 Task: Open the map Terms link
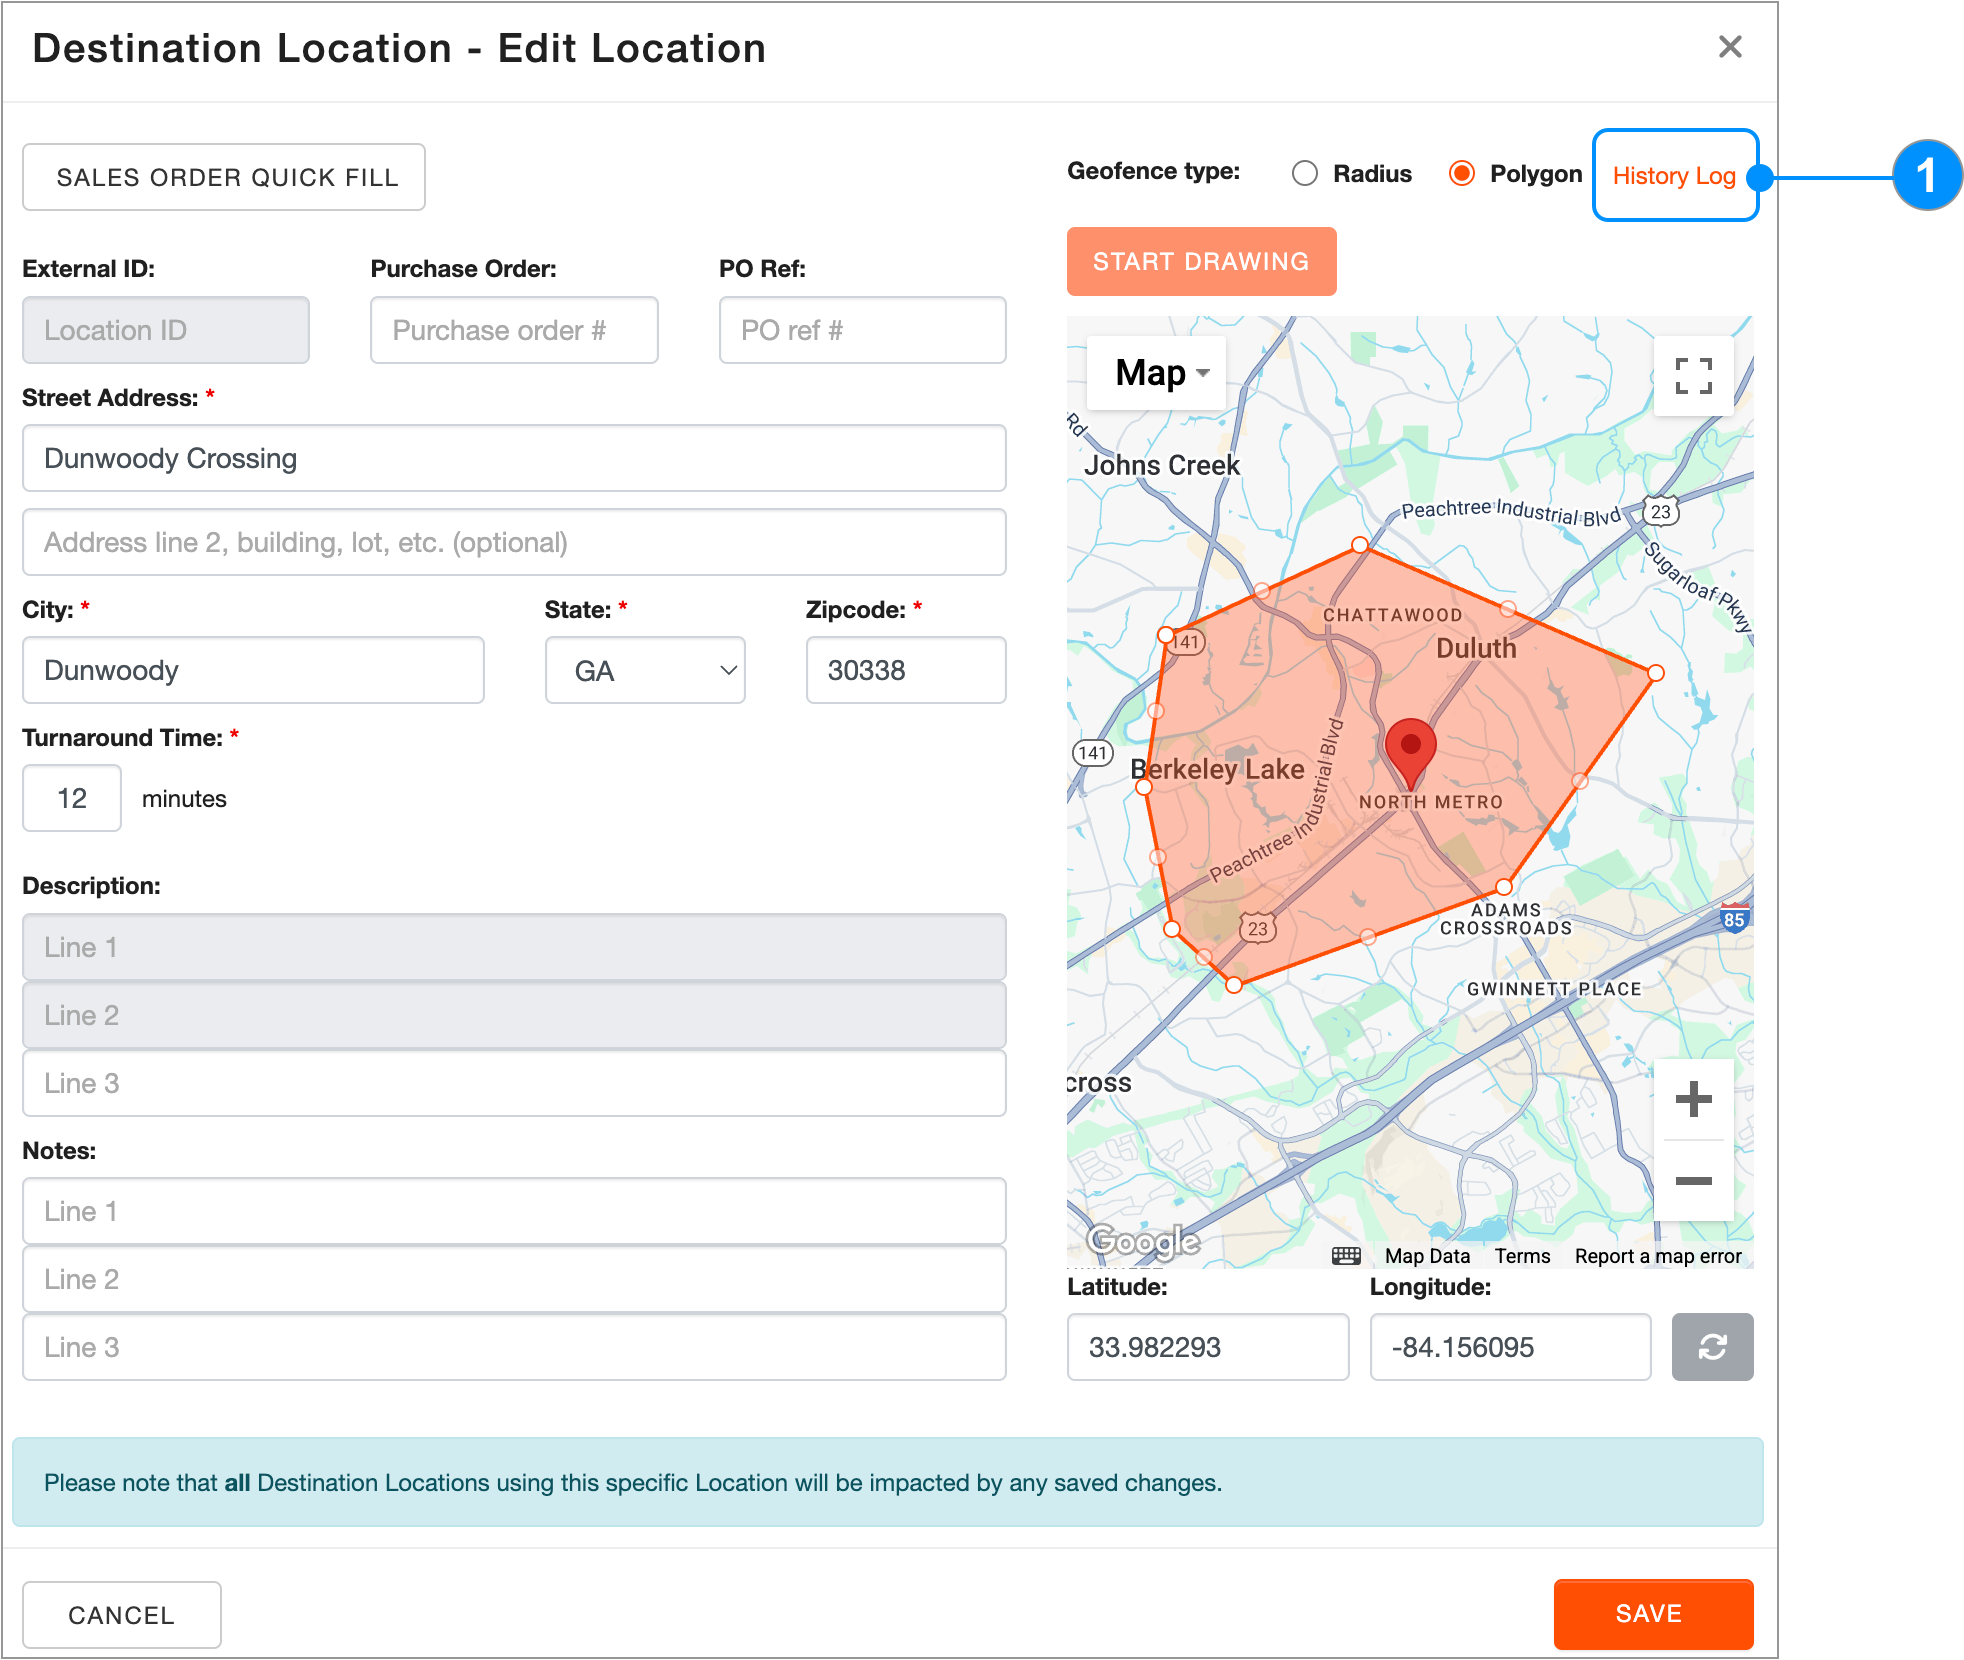coord(1522,1256)
